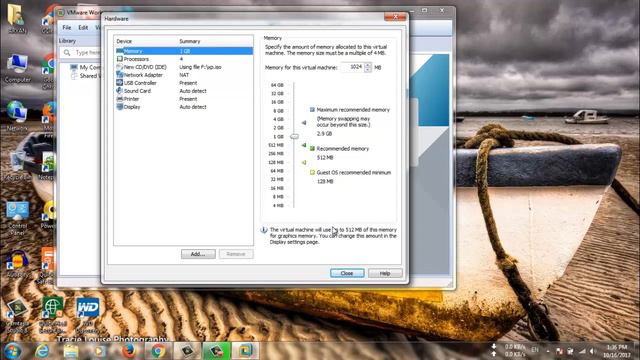Click the recommended memory green marker

(304, 145)
